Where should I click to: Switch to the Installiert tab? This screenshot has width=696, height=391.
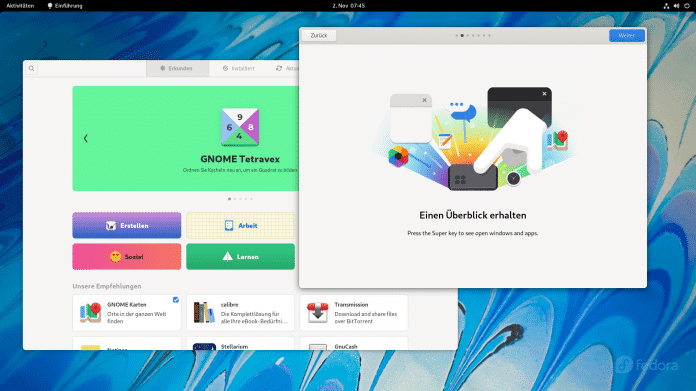(239, 68)
